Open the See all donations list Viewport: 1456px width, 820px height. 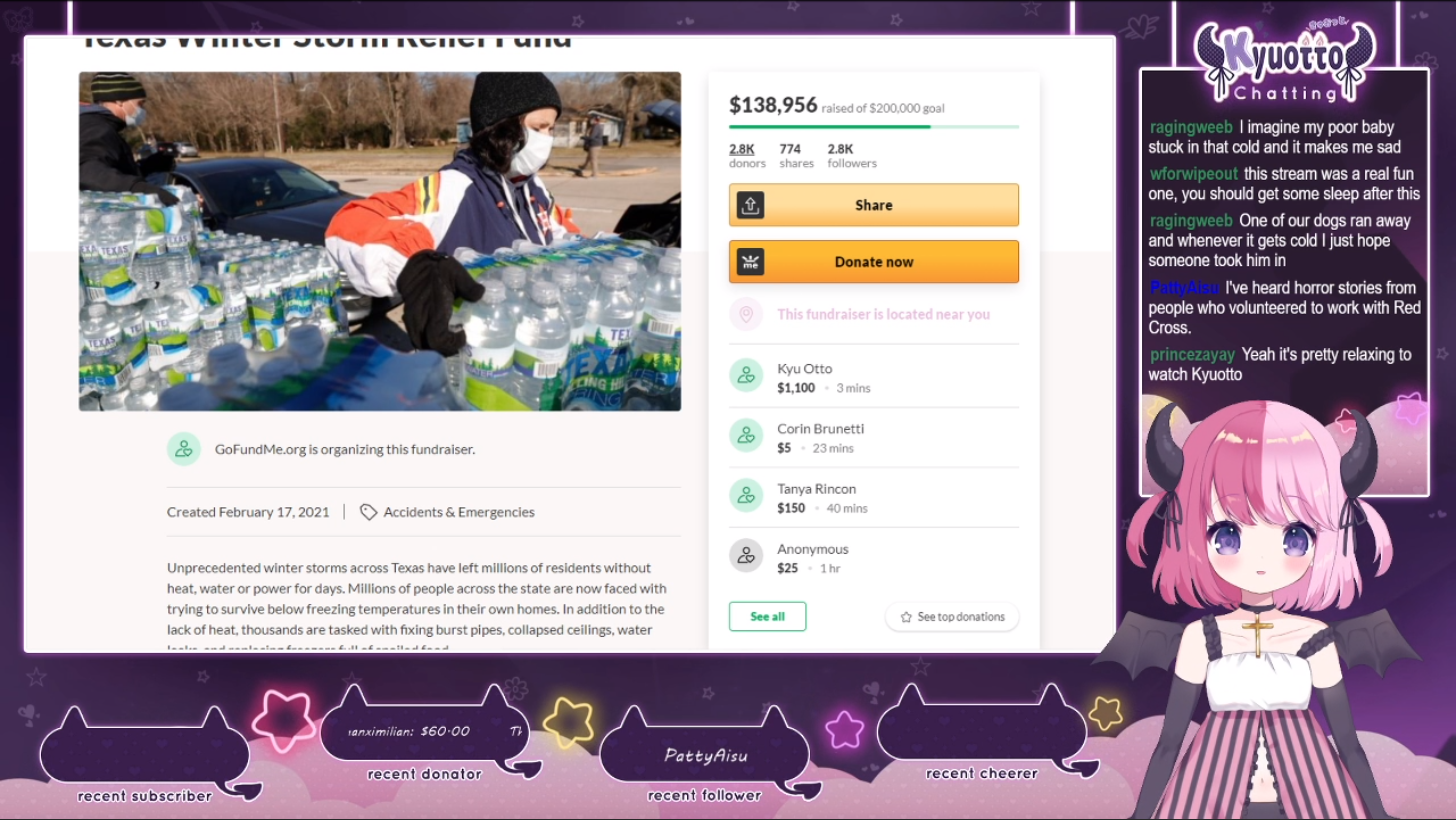pos(767,617)
